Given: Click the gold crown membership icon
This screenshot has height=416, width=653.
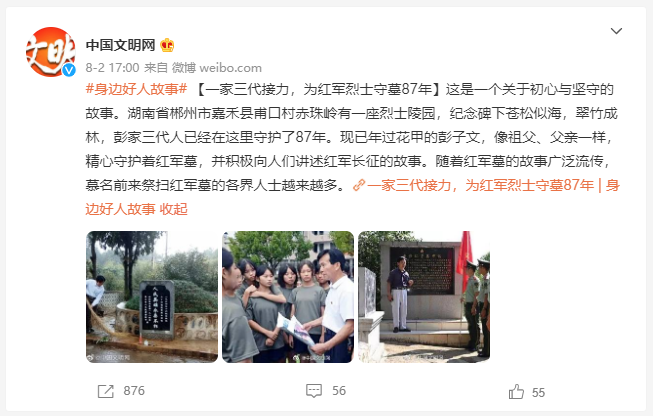Looking at the screenshot, I should (x=167, y=45).
